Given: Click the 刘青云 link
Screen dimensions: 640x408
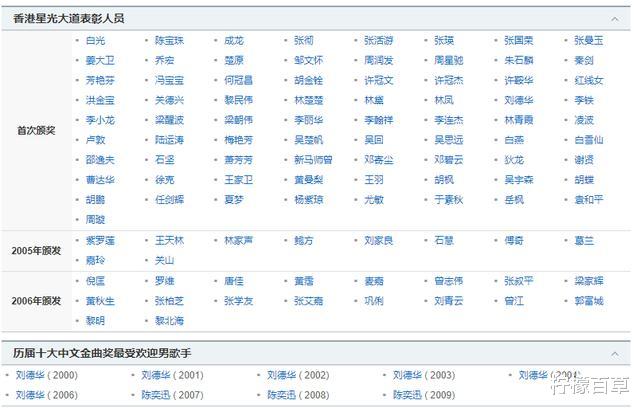Looking at the screenshot, I should pyautogui.click(x=449, y=301).
